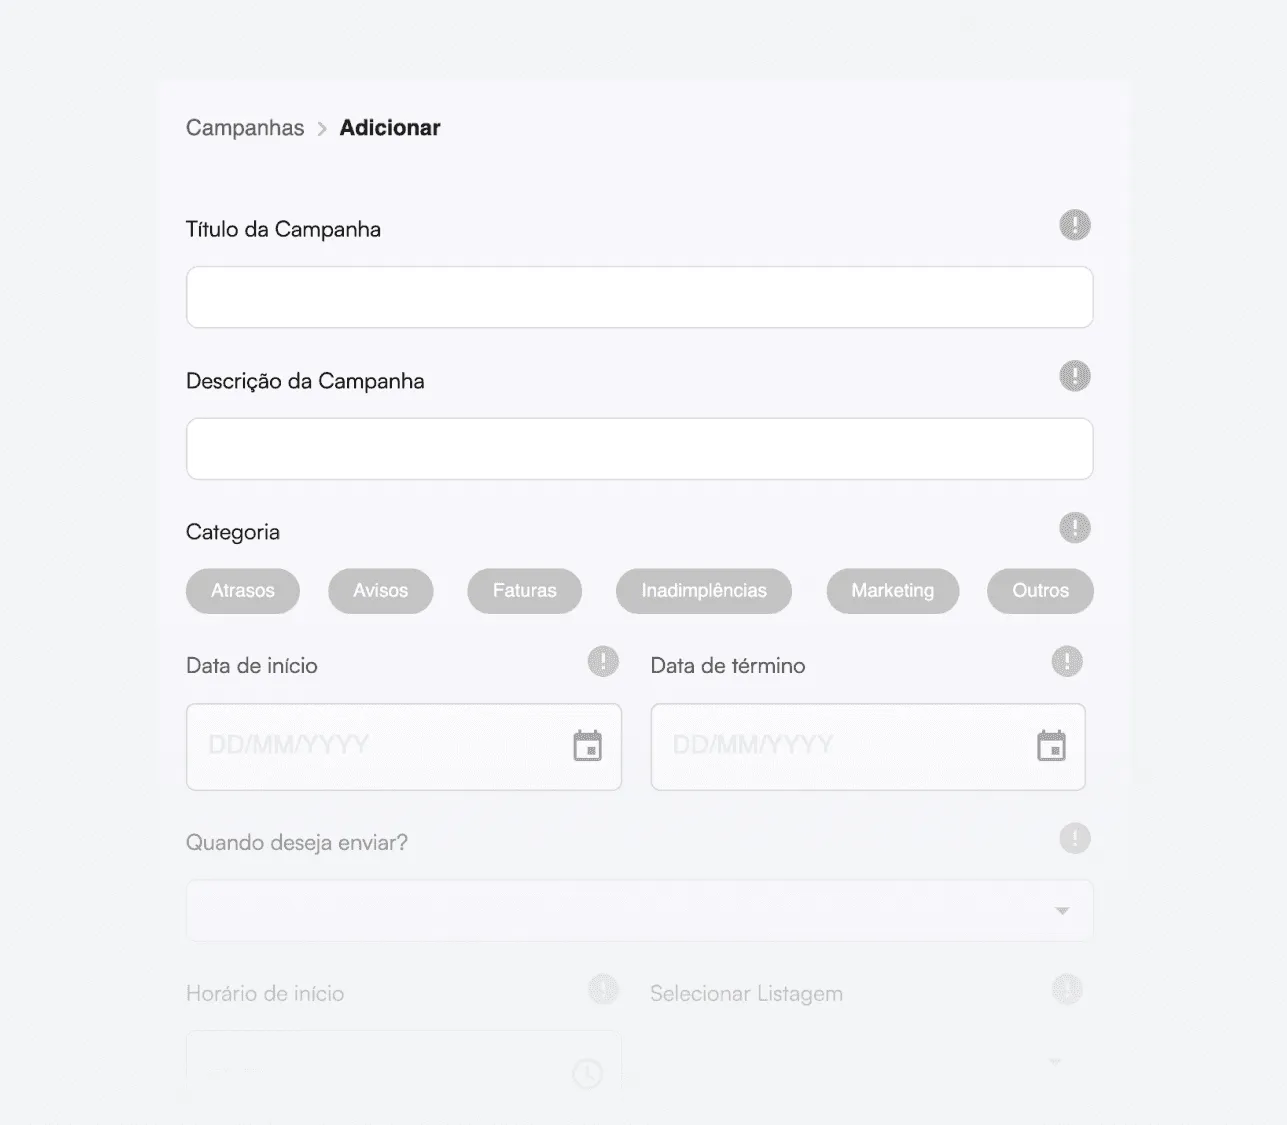Choose the Inadimplências category chip

click(704, 591)
